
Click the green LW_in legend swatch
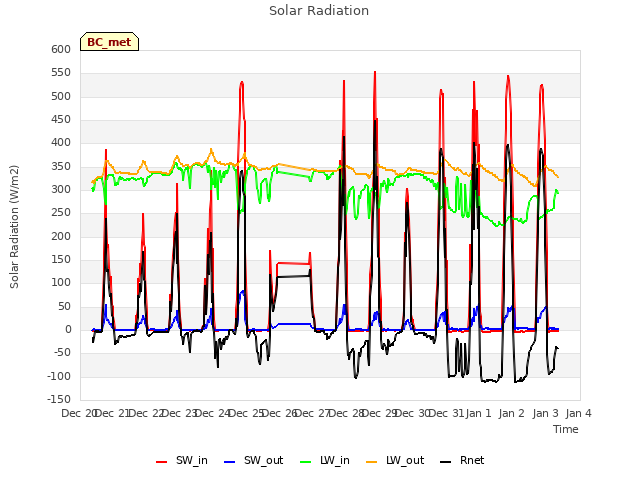click(306, 462)
